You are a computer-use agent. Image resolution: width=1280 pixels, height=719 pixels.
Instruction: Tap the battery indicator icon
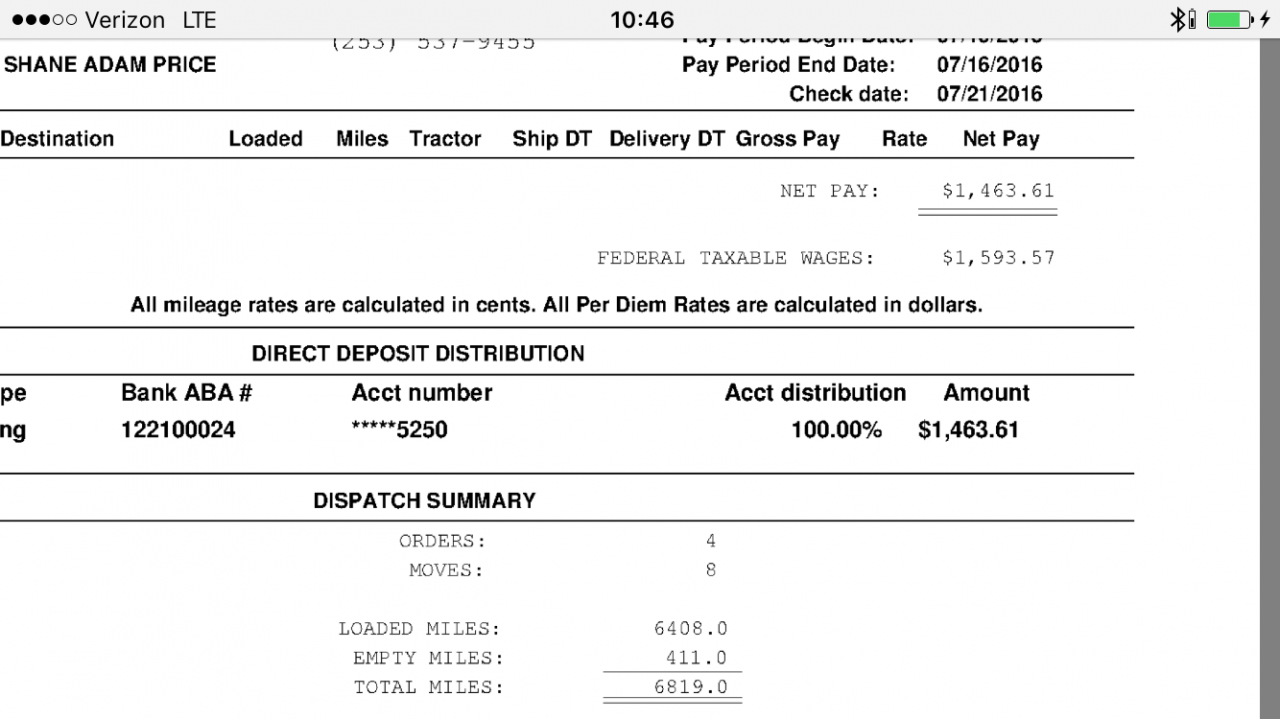click(x=1231, y=19)
